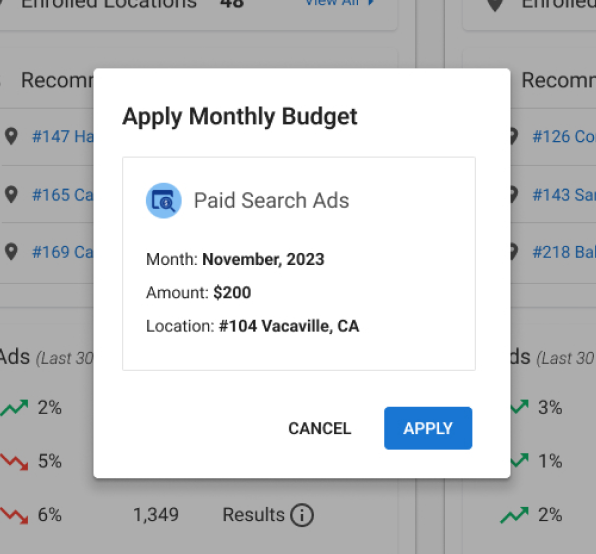Viewport: 596px width, 554px height.
Task: Click the Paid Search Ads icon
Action: pyautogui.click(x=164, y=201)
